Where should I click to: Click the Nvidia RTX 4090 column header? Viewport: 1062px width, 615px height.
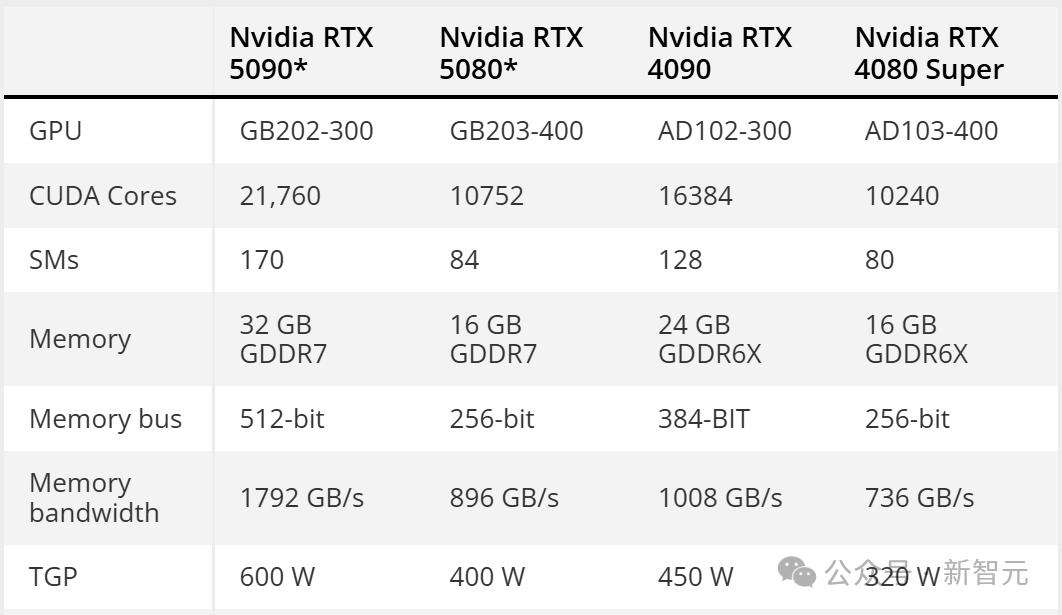coord(719,53)
